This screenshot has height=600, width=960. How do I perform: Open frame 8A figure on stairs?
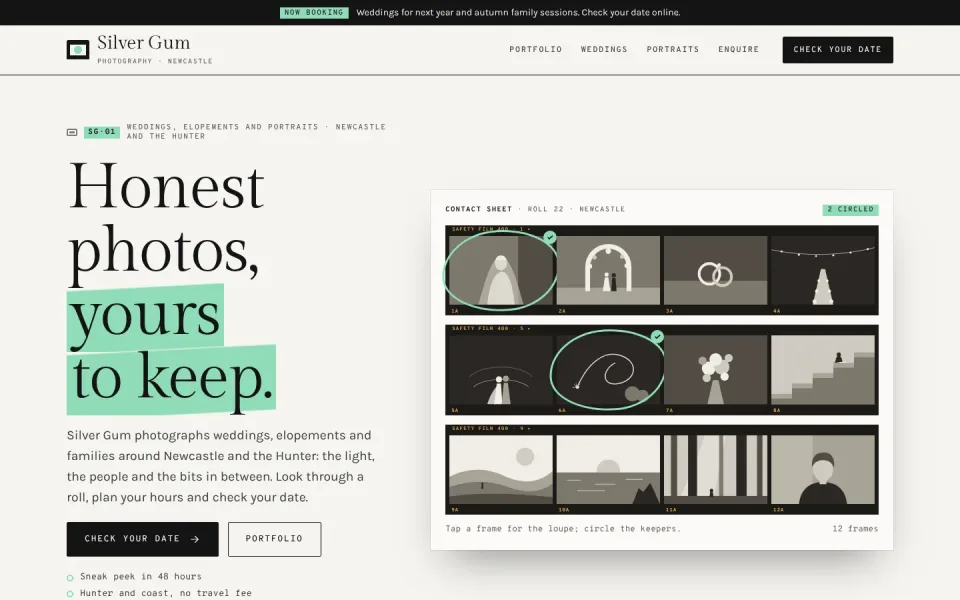823,370
